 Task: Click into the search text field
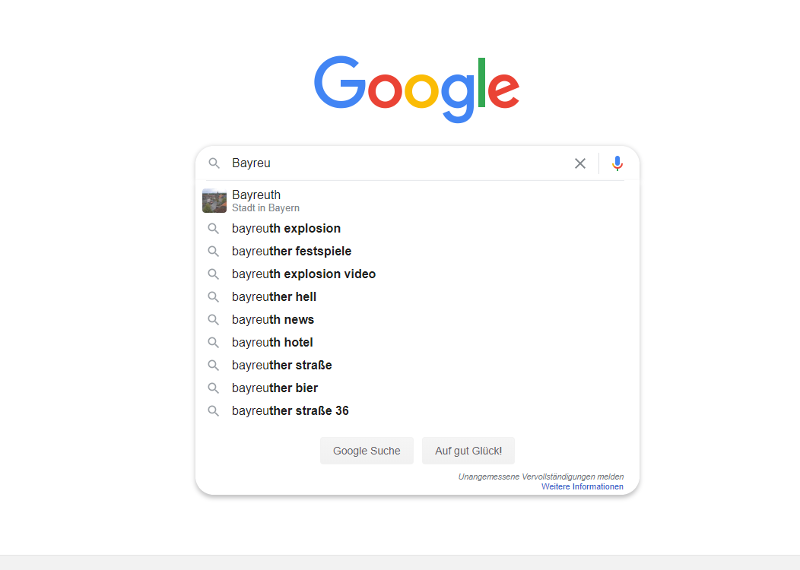coord(400,163)
